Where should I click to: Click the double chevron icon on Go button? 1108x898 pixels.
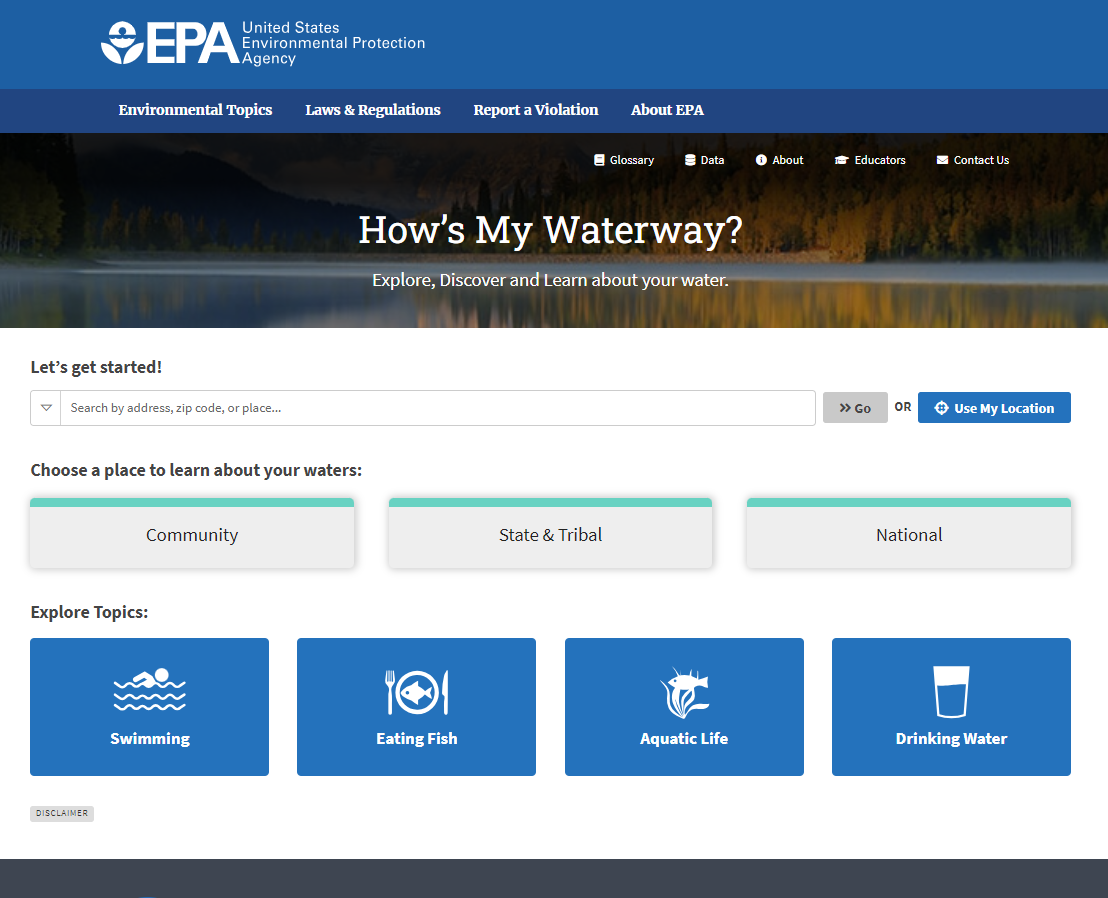[x=844, y=408]
